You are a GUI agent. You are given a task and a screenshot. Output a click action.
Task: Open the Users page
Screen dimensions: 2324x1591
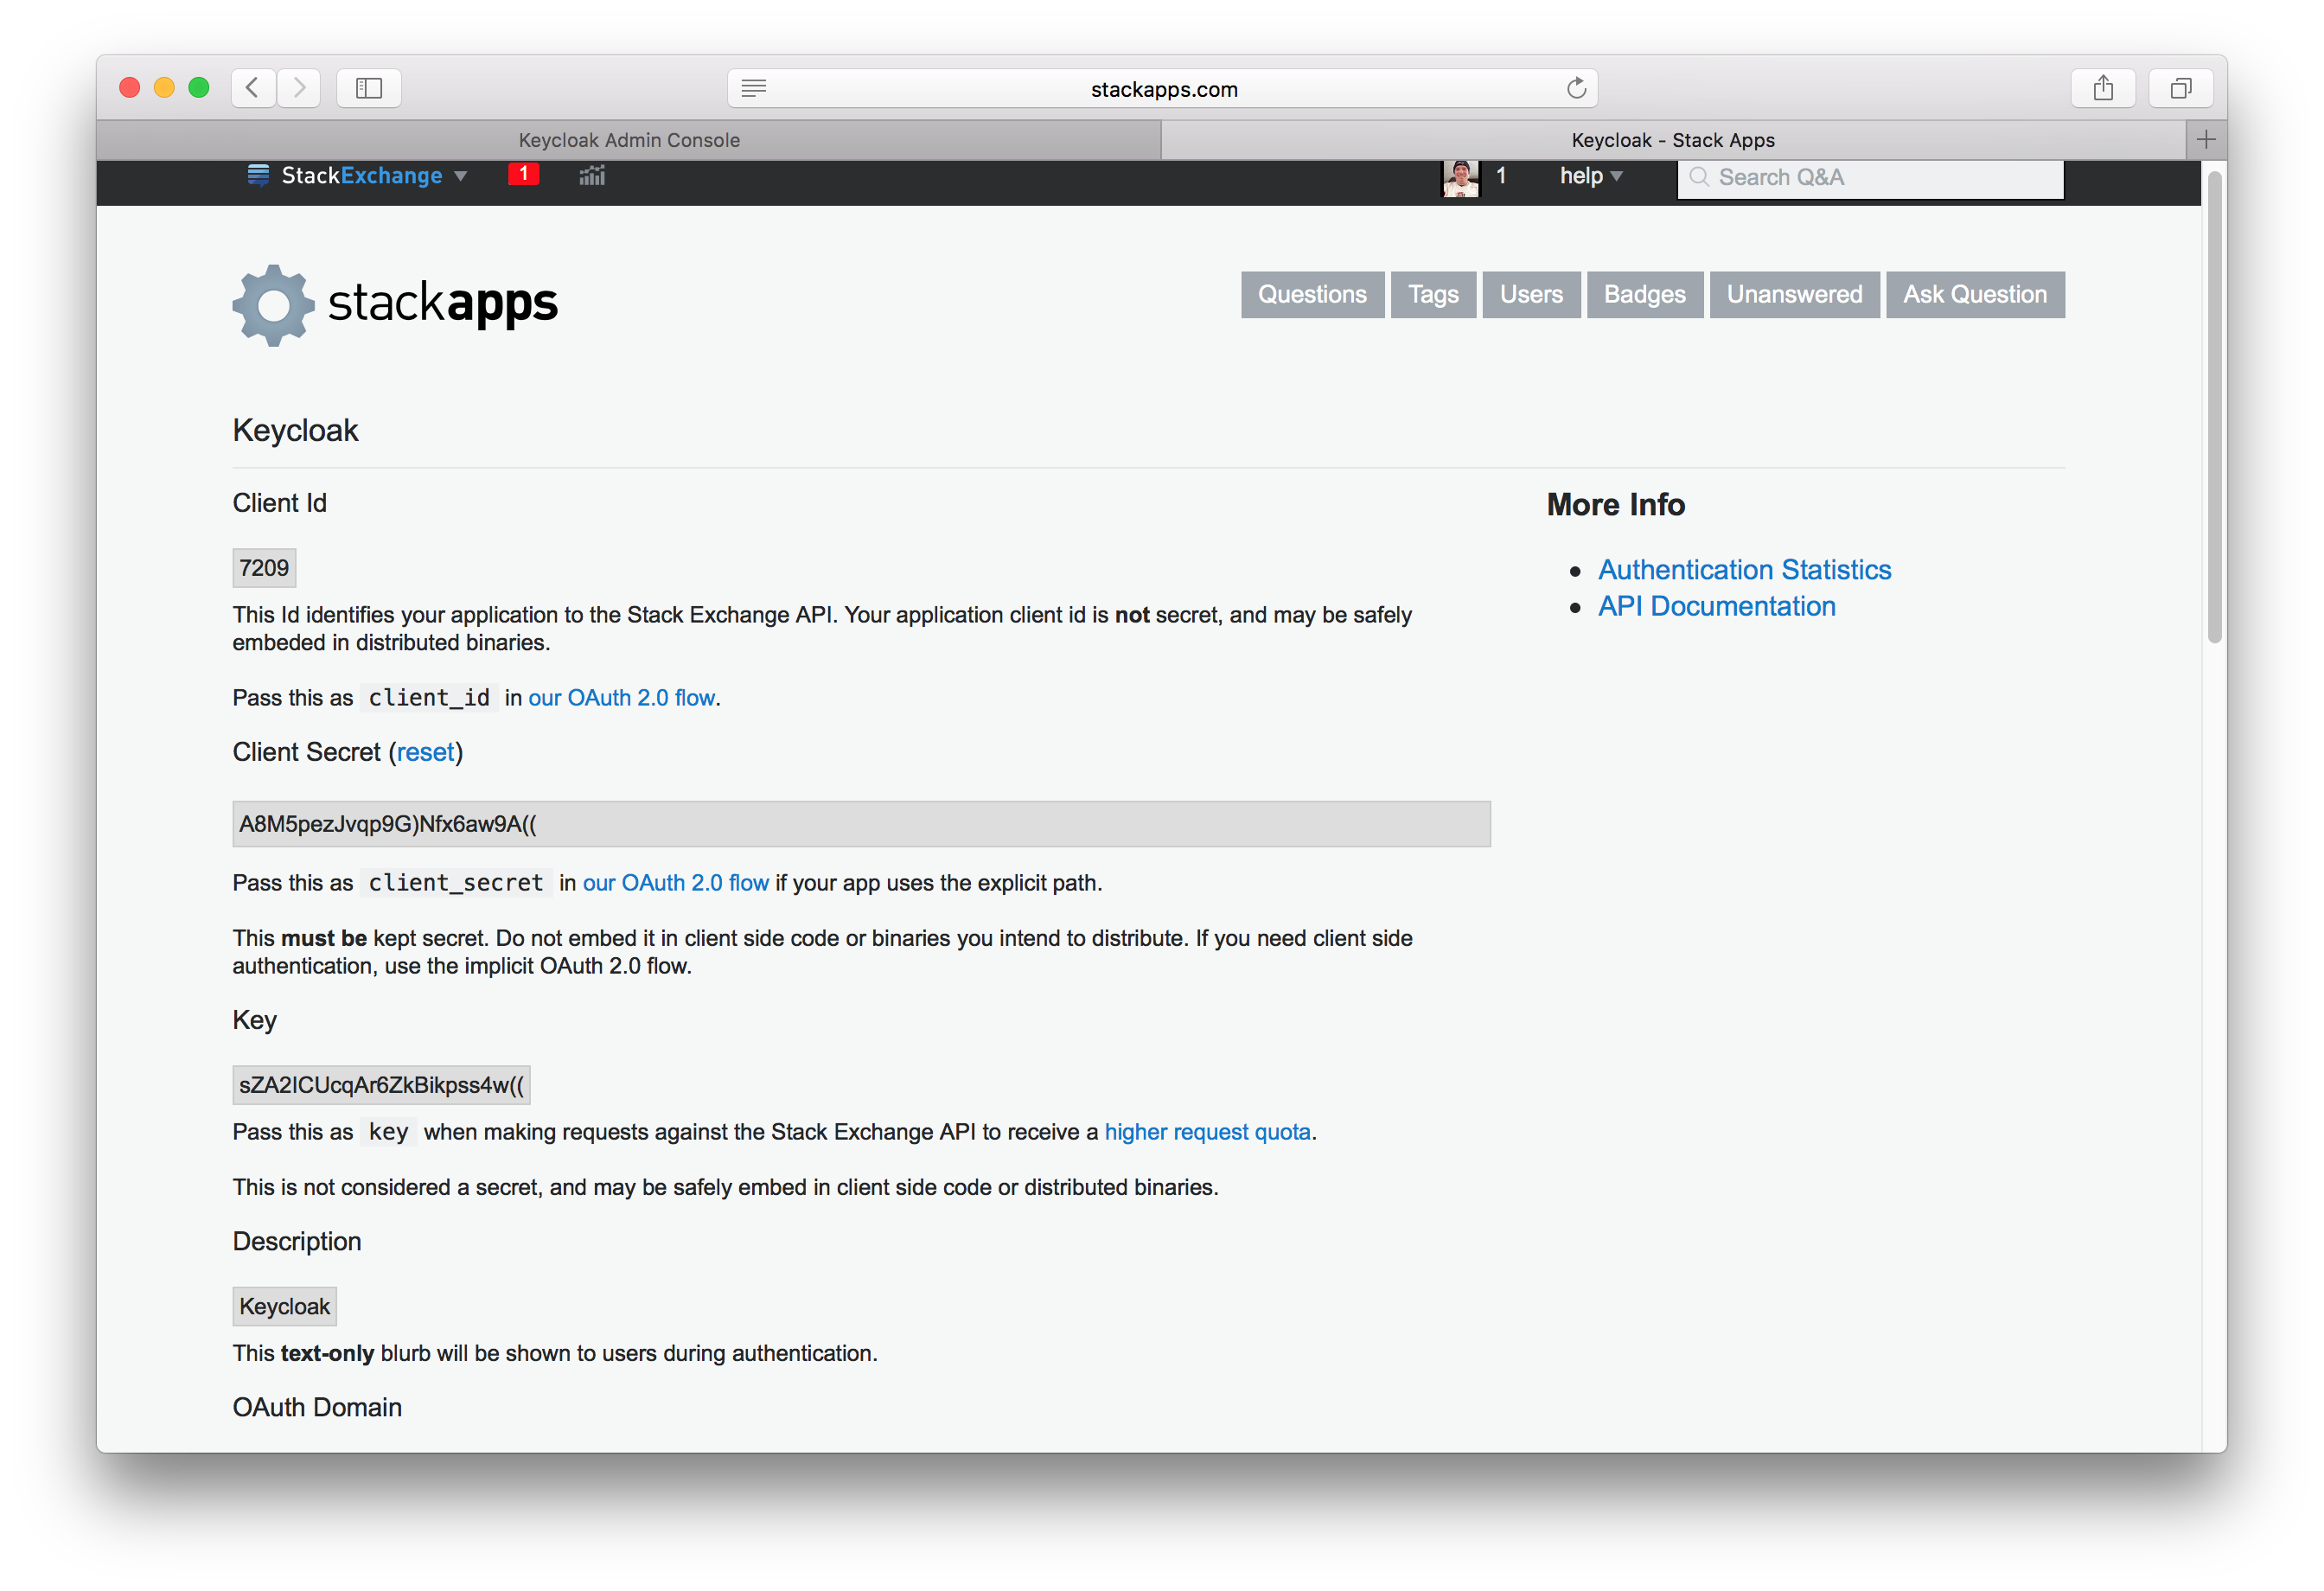1529,295
